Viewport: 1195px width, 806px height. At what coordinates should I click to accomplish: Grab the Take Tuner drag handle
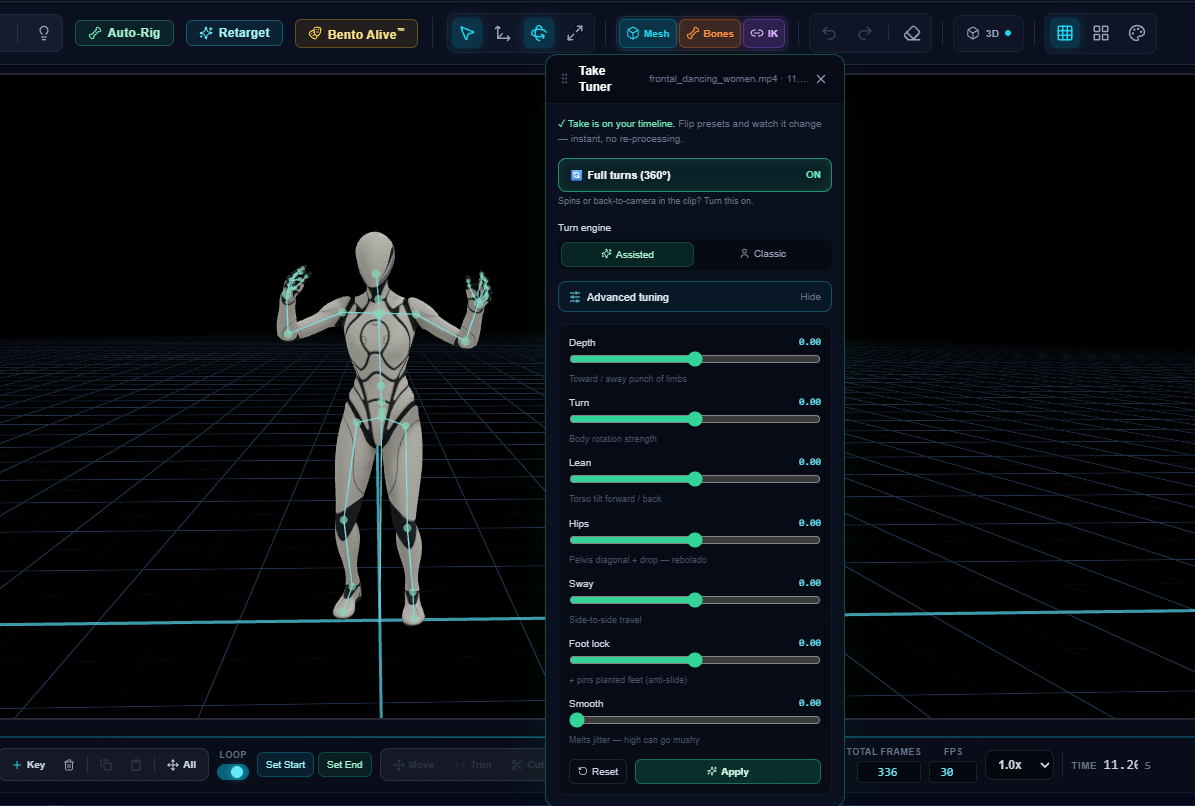point(564,78)
